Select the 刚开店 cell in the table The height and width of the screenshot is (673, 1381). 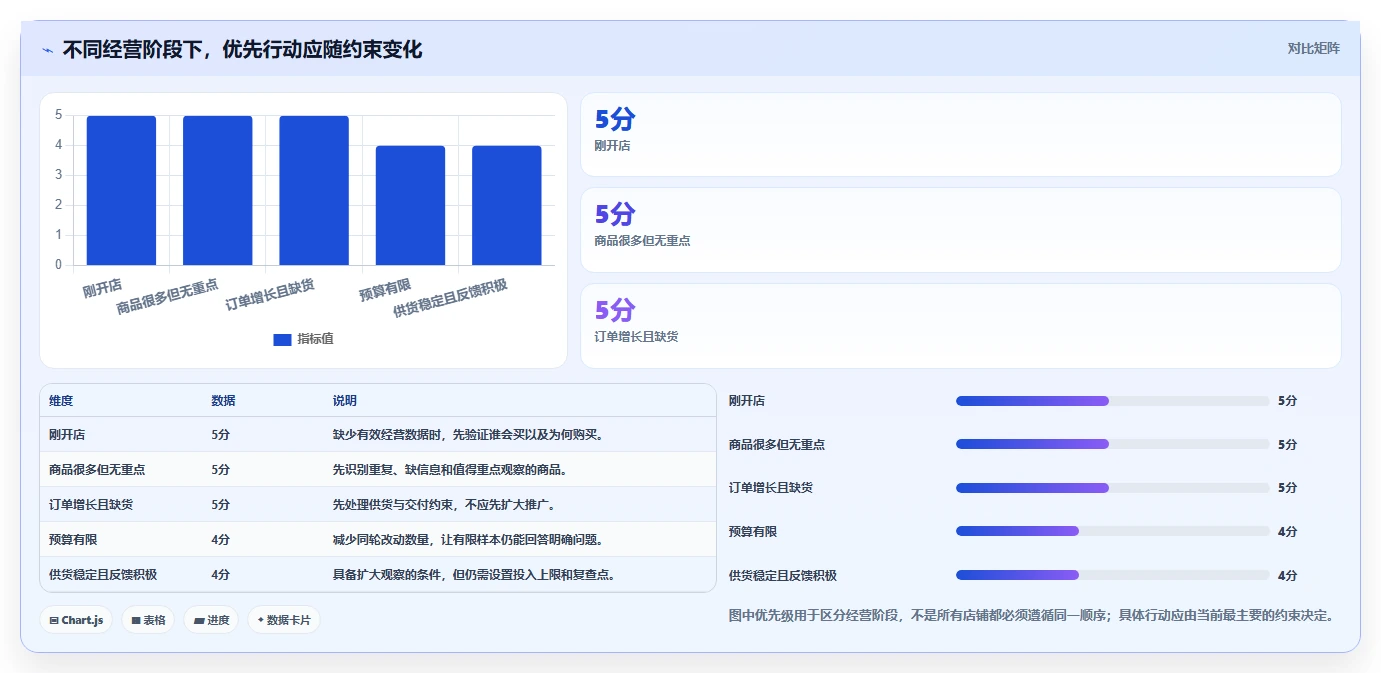point(67,435)
